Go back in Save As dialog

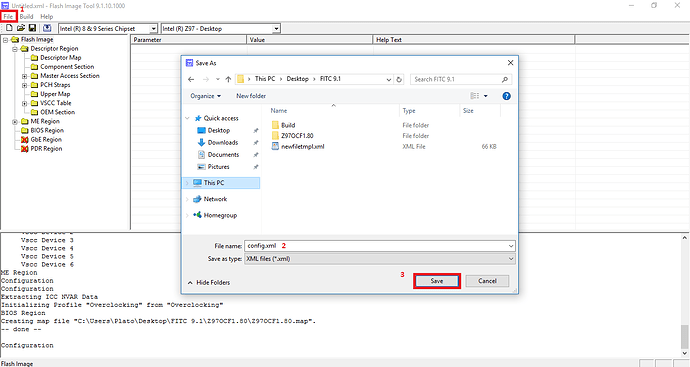191,79
